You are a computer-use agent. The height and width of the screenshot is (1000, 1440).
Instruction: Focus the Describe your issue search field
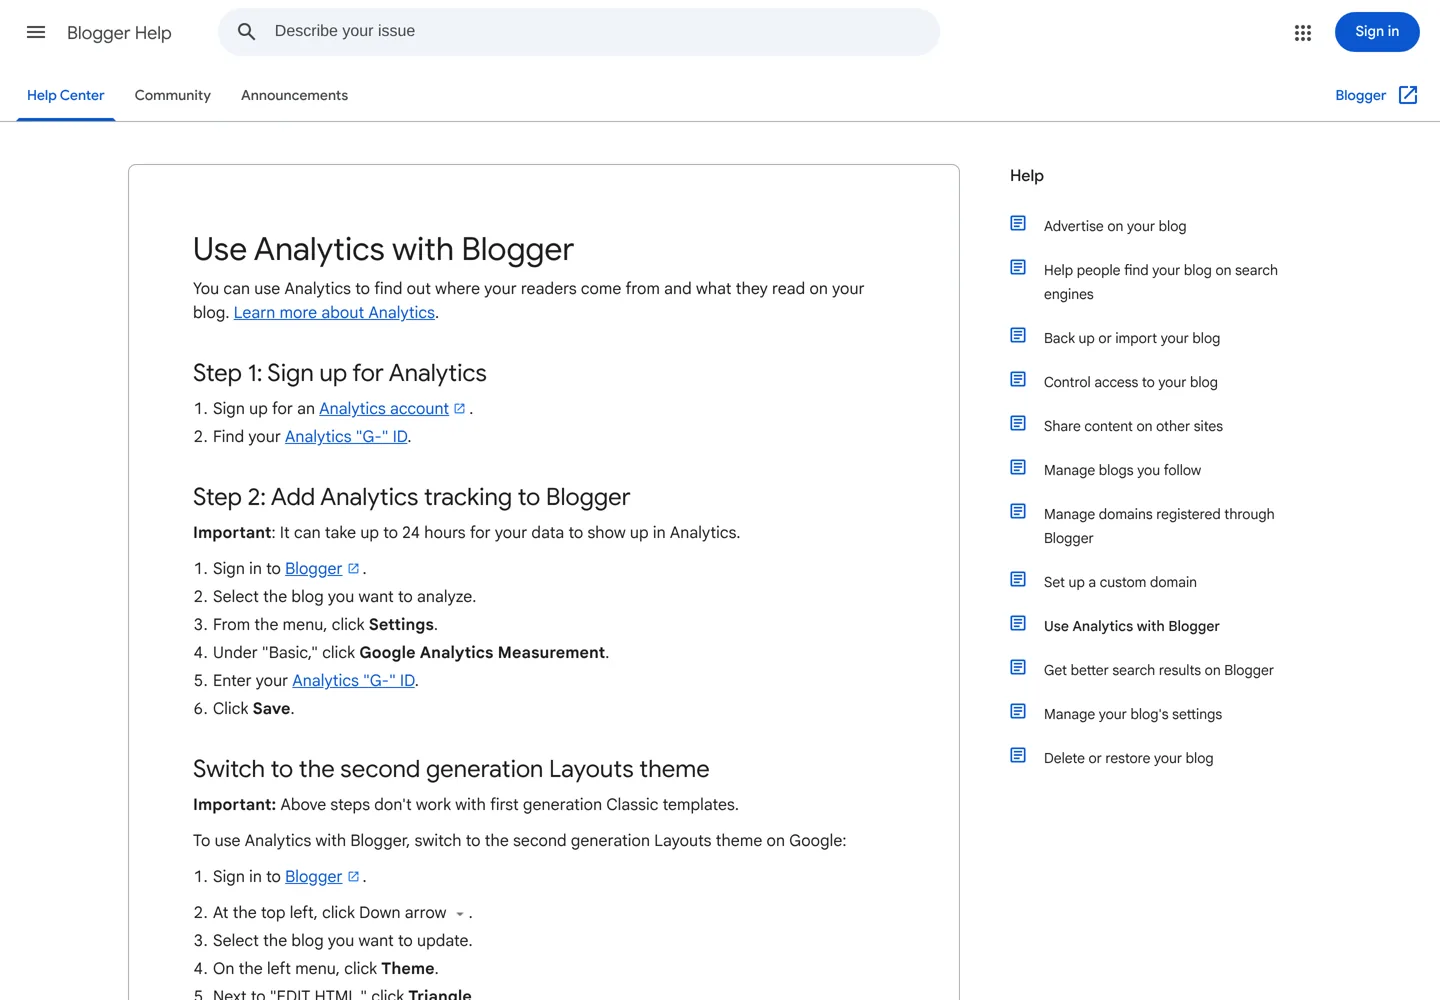coord(579,32)
